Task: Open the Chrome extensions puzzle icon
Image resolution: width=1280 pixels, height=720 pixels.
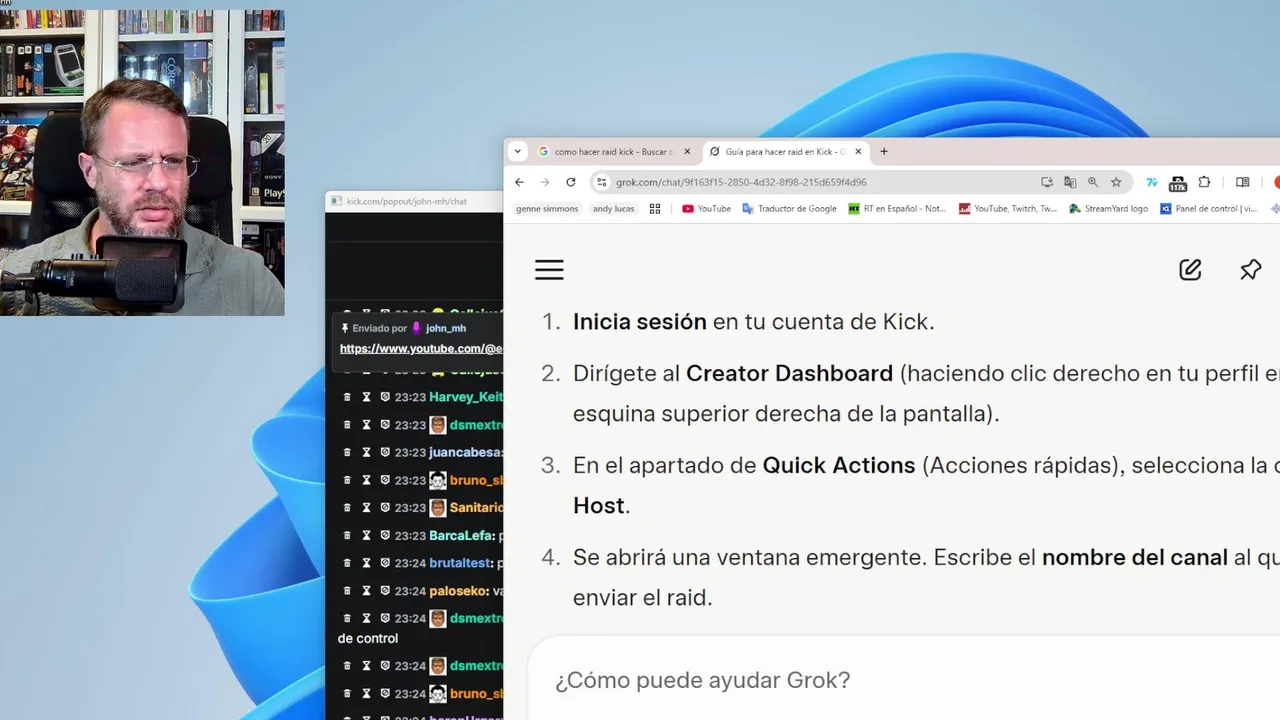Action: point(1204,182)
